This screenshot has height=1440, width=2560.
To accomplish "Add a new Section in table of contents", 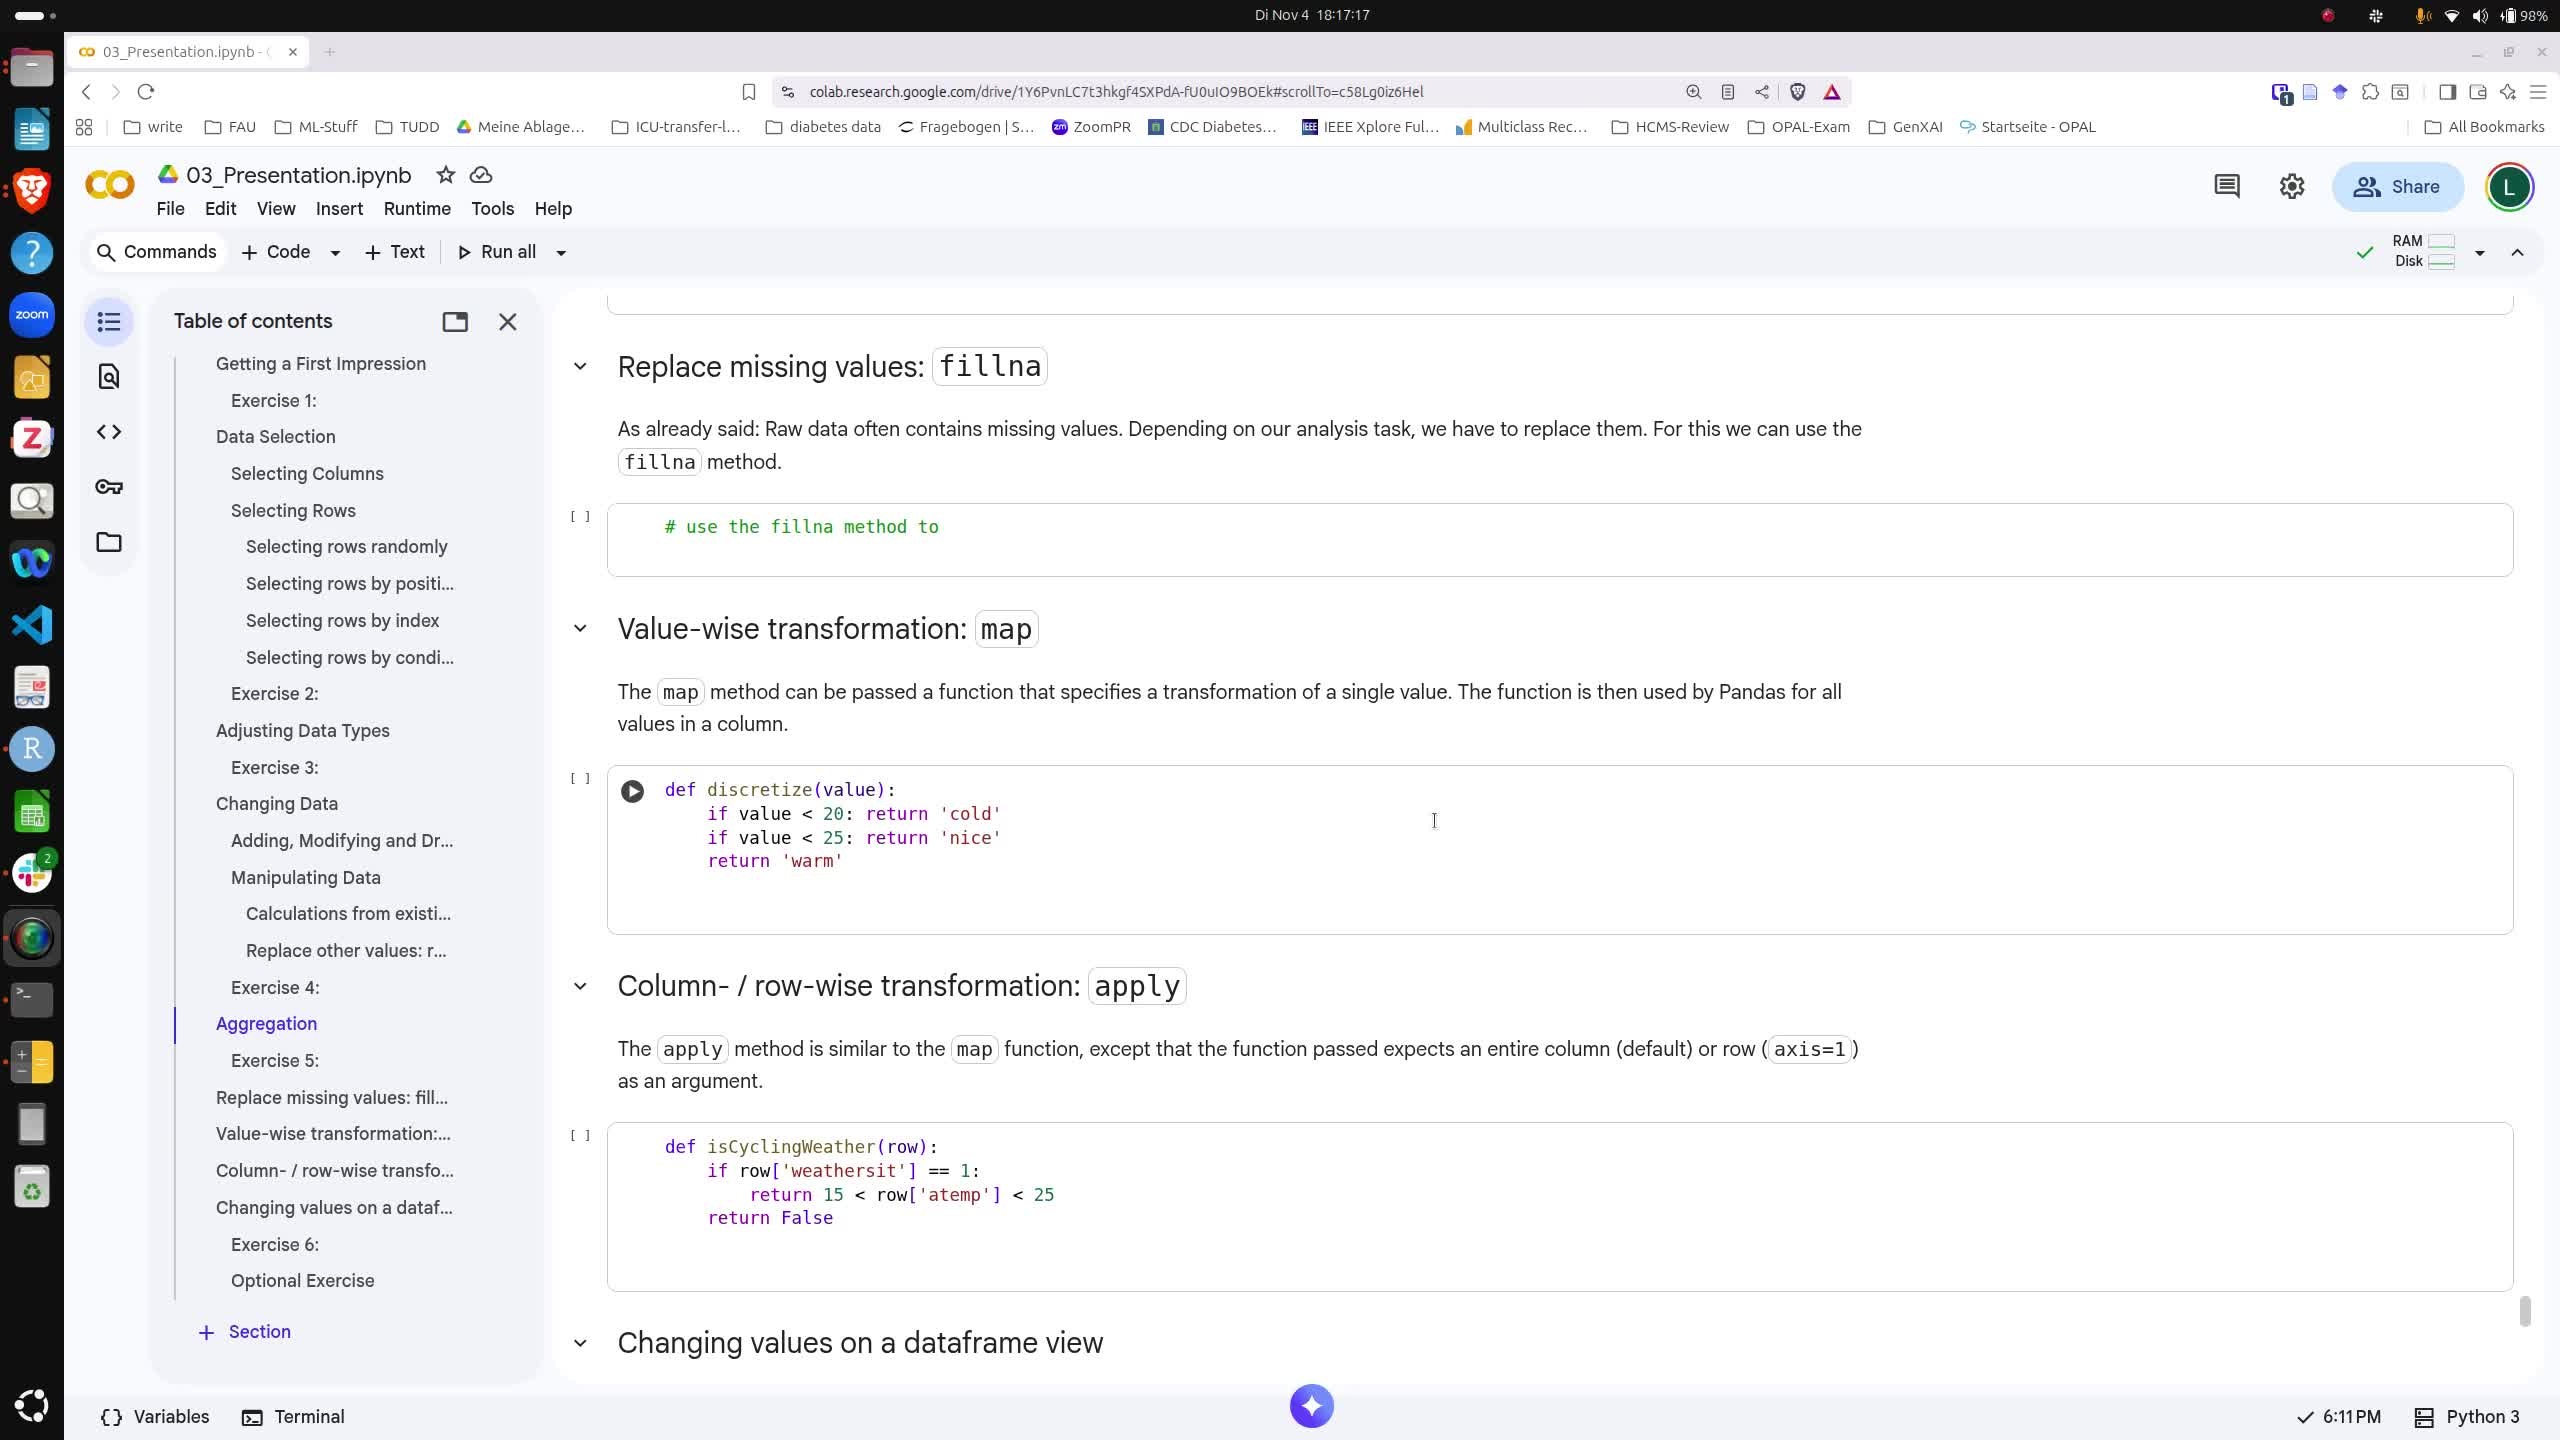I will tap(245, 1332).
